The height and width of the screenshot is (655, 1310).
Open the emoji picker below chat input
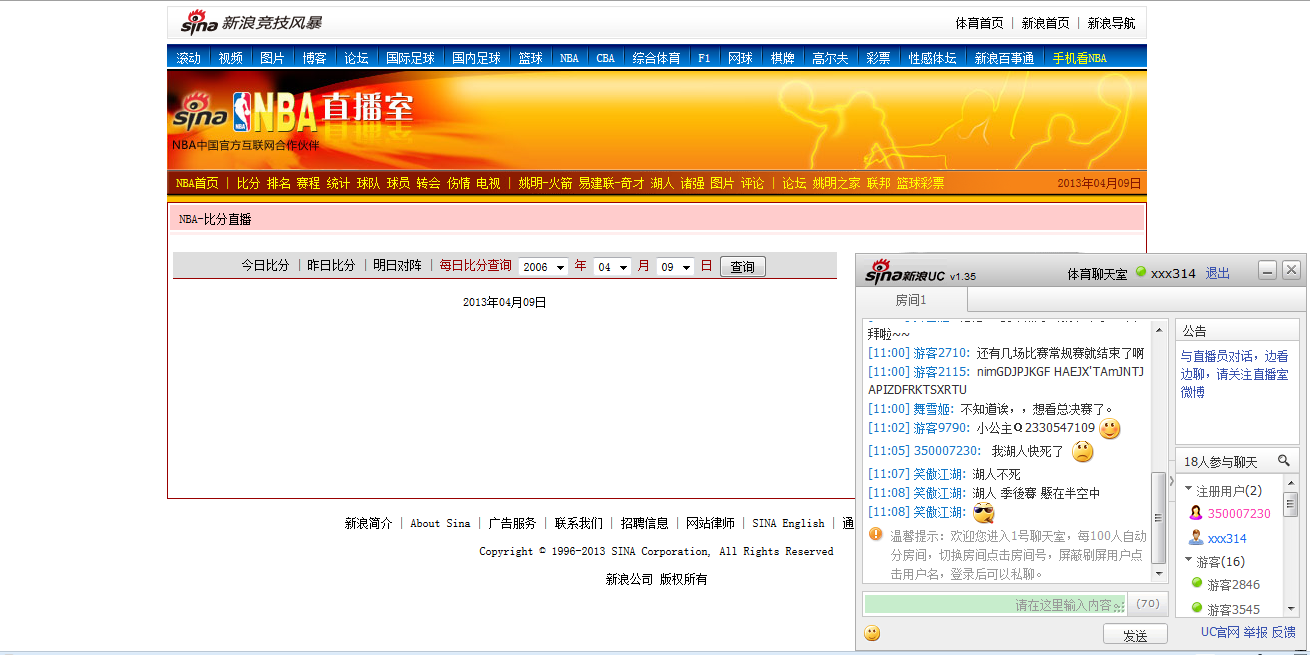tap(873, 633)
